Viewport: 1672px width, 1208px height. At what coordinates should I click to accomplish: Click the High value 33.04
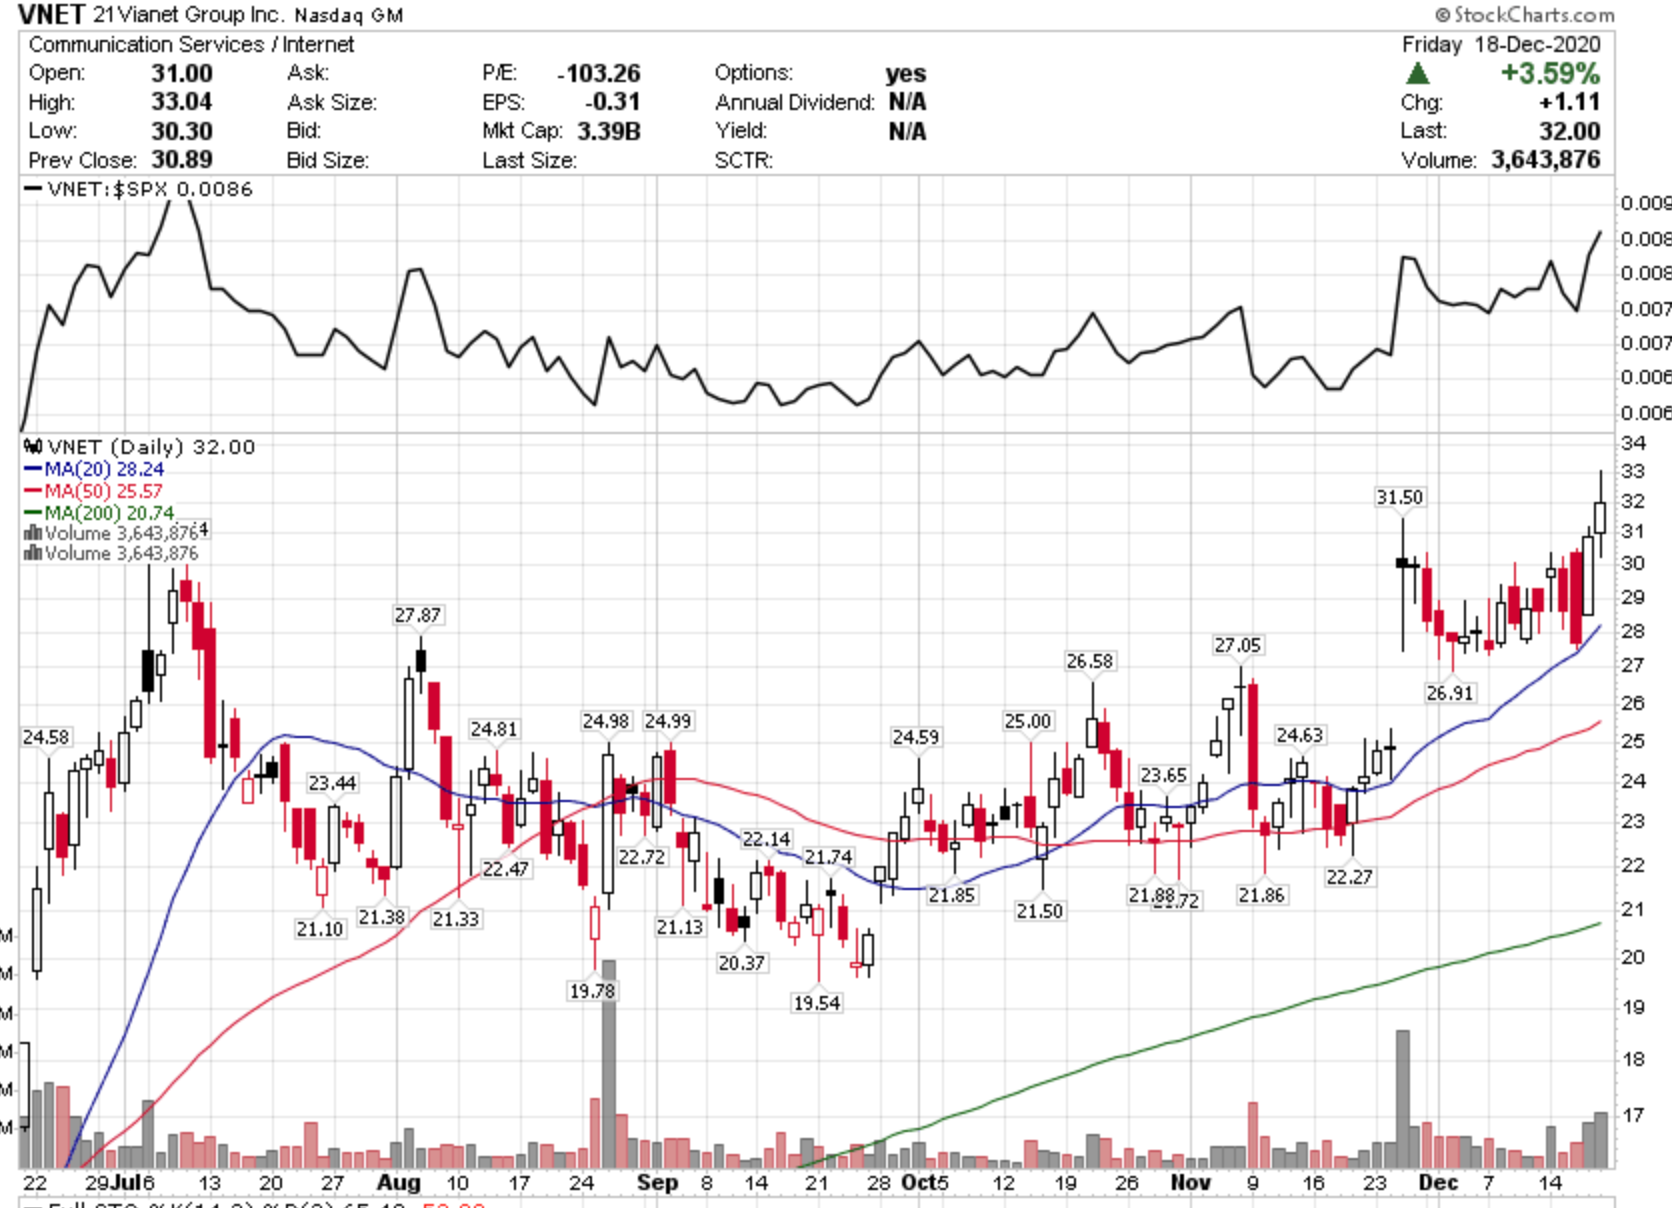[x=182, y=102]
